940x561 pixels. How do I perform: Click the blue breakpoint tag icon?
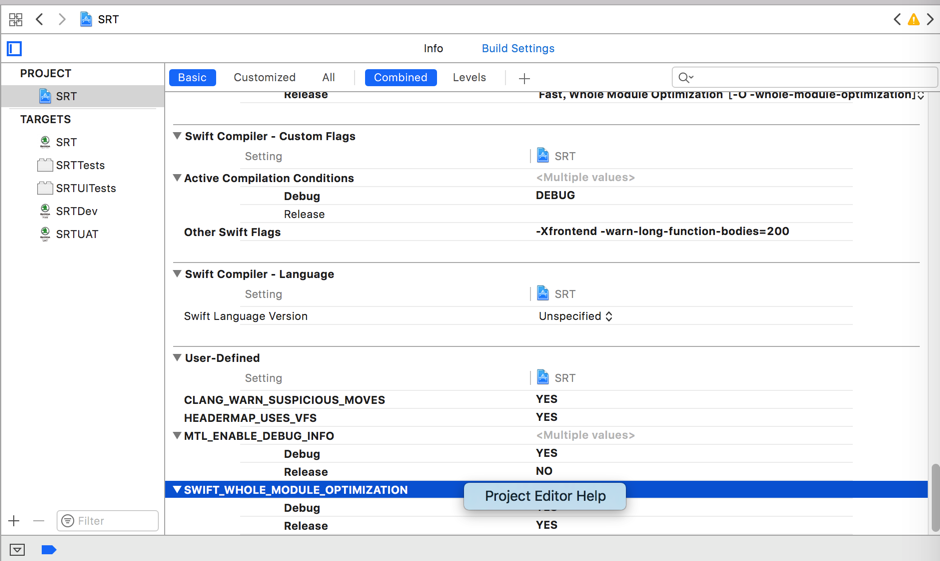pyautogui.click(x=49, y=550)
